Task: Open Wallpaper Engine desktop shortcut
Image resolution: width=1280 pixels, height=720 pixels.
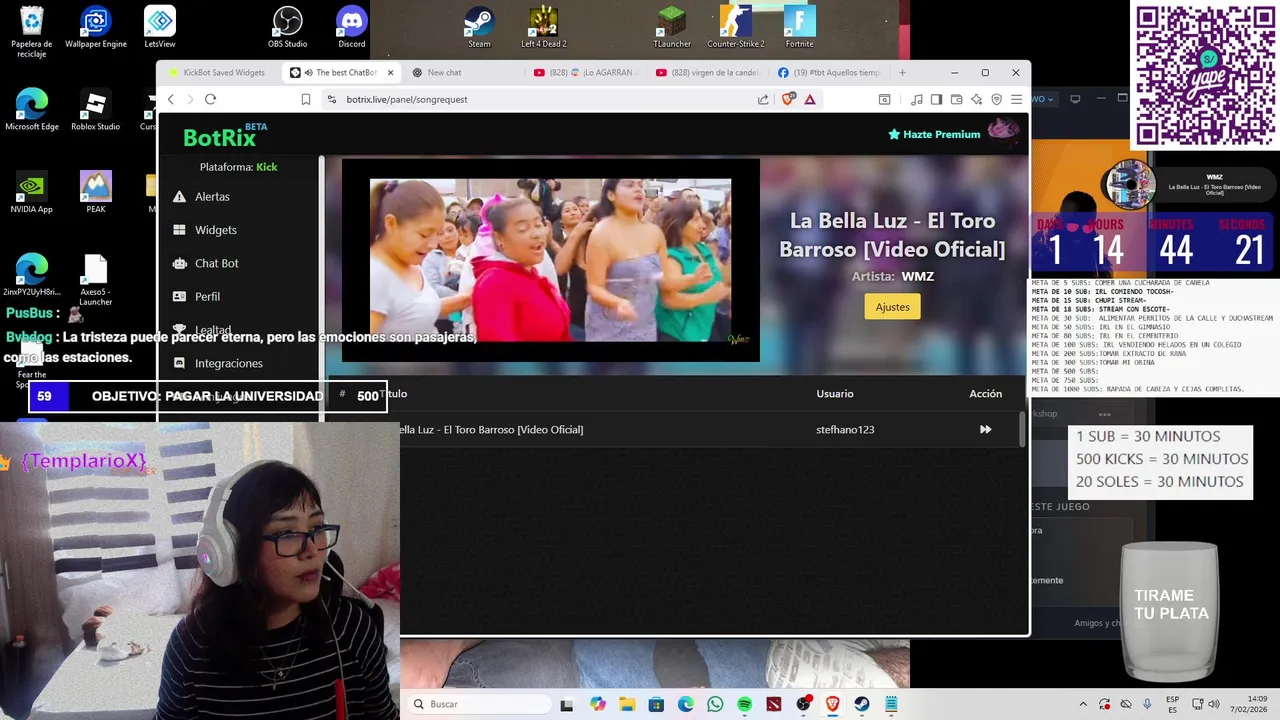Action: [96, 27]
